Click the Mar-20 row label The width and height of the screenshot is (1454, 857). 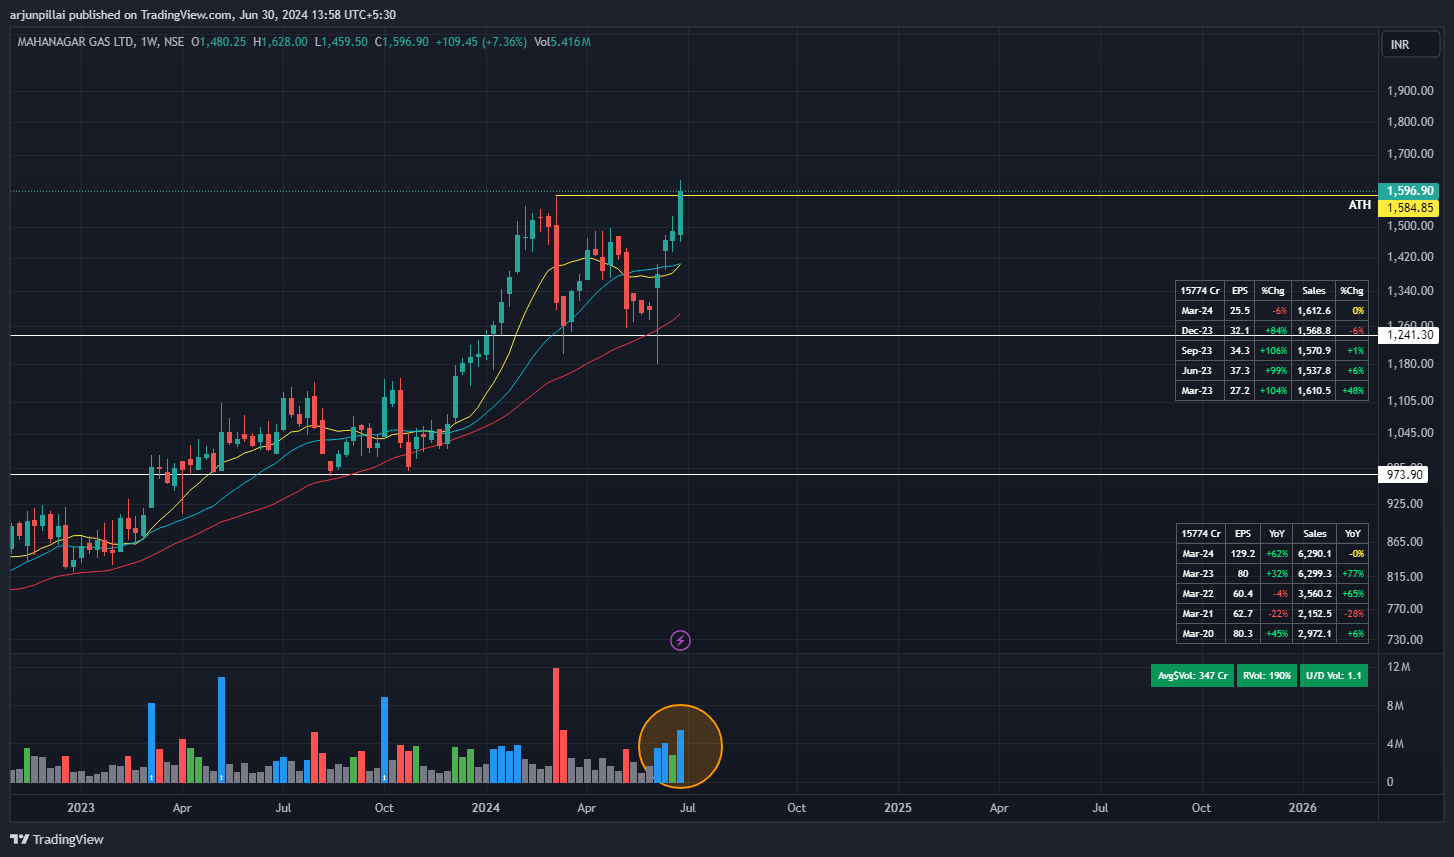1198,634
